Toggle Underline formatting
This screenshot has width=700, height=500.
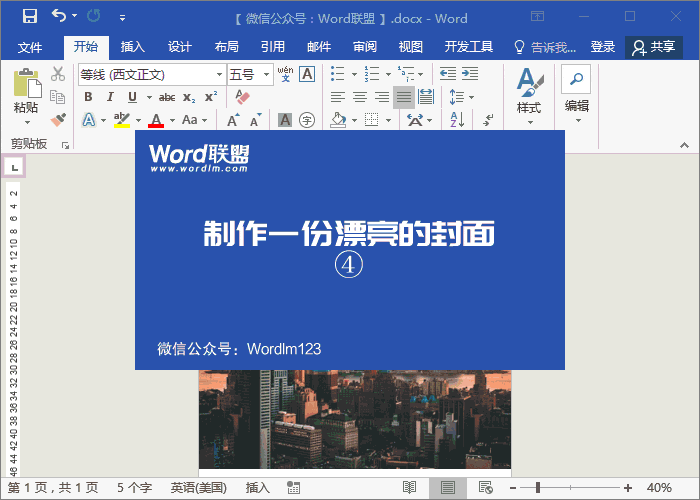click(132, 97)
